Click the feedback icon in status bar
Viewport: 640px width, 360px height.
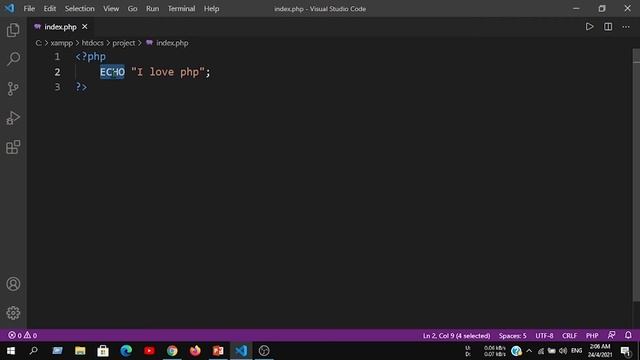[x=611, y=335]
